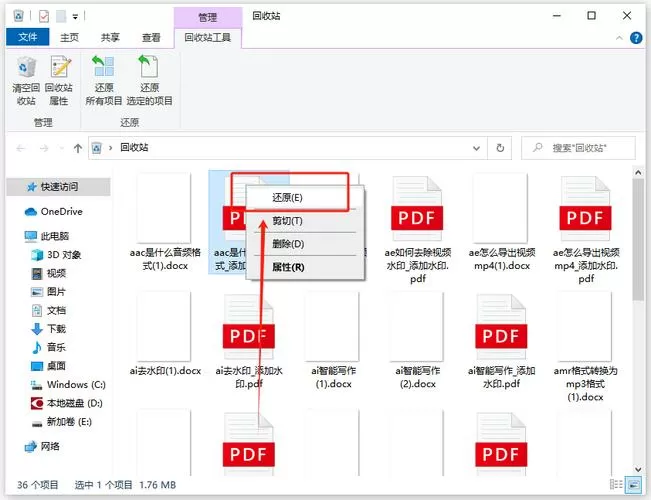Select OneDrive in the navigation pane
651x500 pixels.
[x=54, y=212]
